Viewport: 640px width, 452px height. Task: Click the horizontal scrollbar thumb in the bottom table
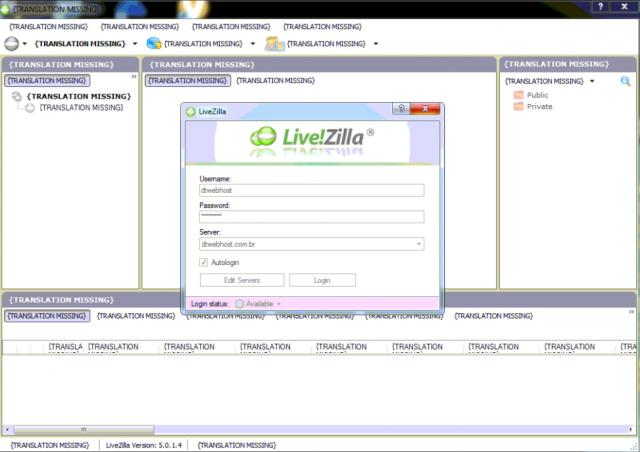pyautogui.click(x=84, y=429)
